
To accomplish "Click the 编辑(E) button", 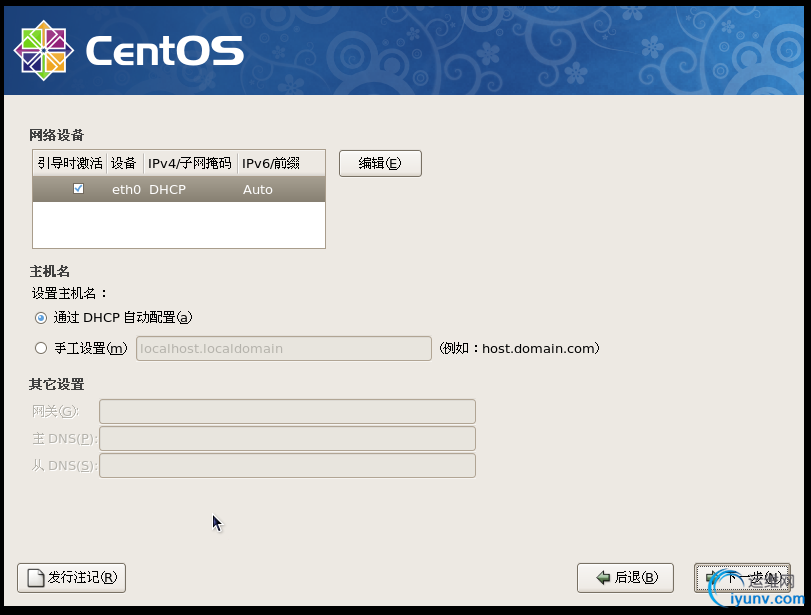I will [x=380, y=163].
